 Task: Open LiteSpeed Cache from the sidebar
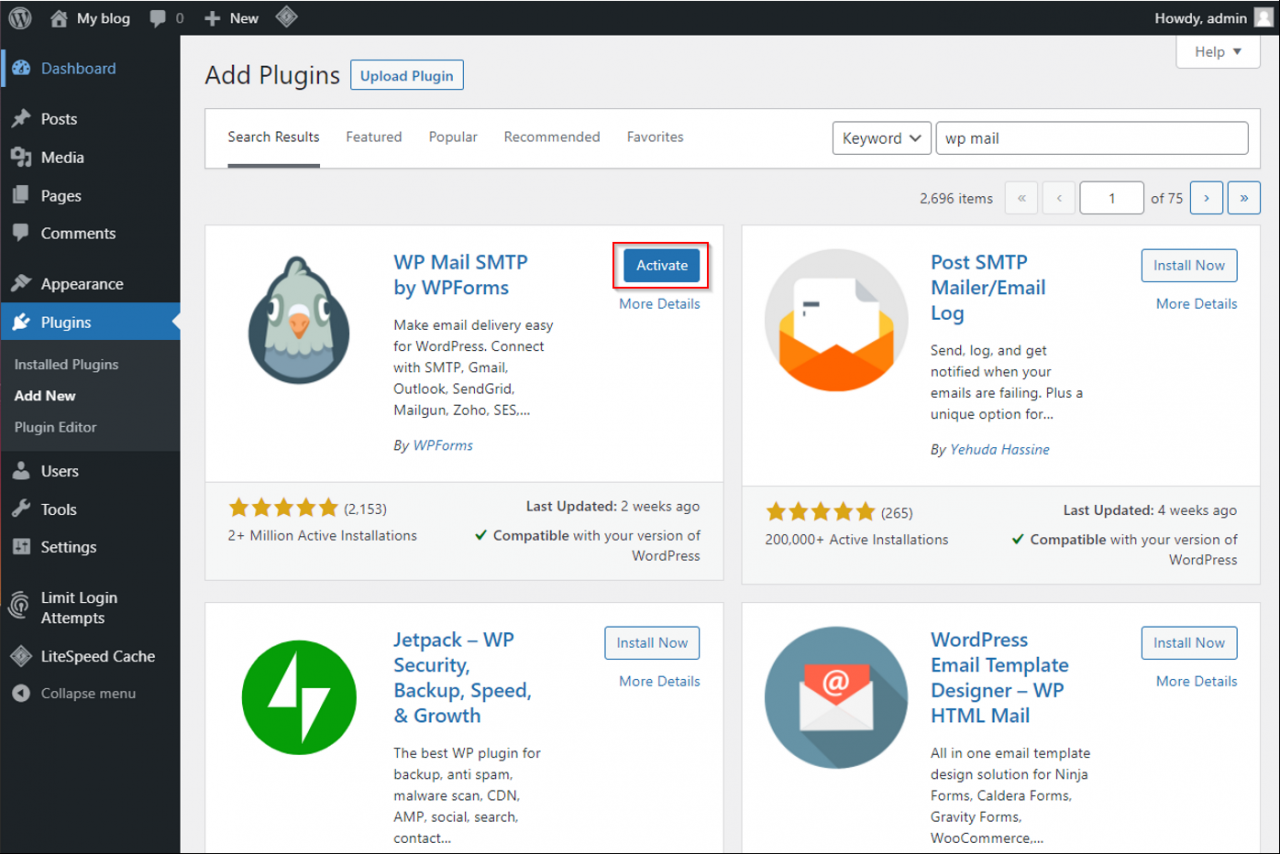[x=97, y=656]
